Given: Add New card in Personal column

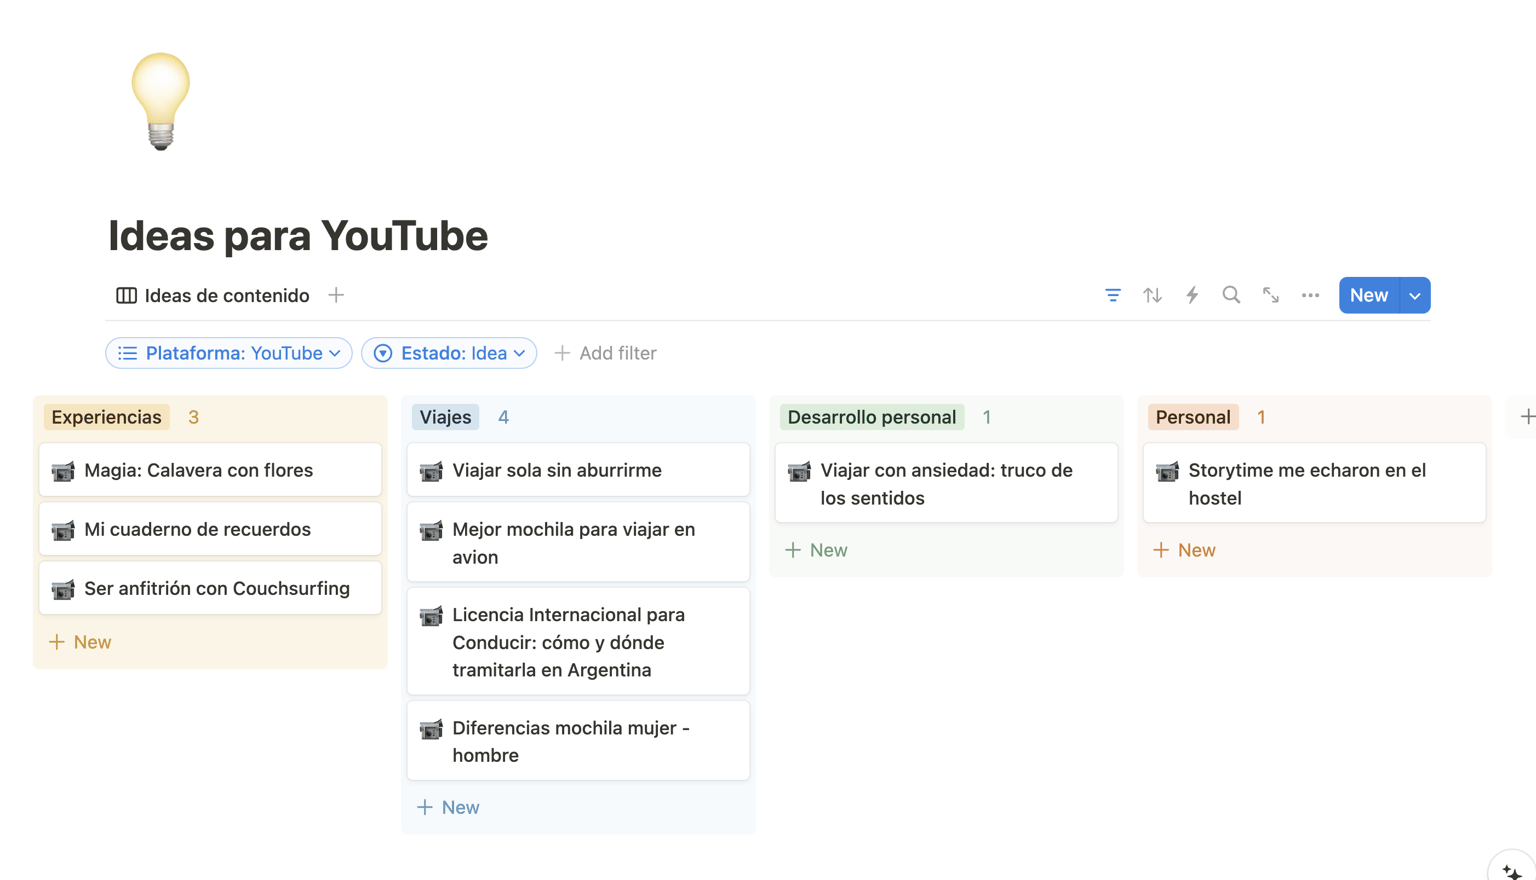Looking at the screenshot, I should click(x=1184, y=550).
